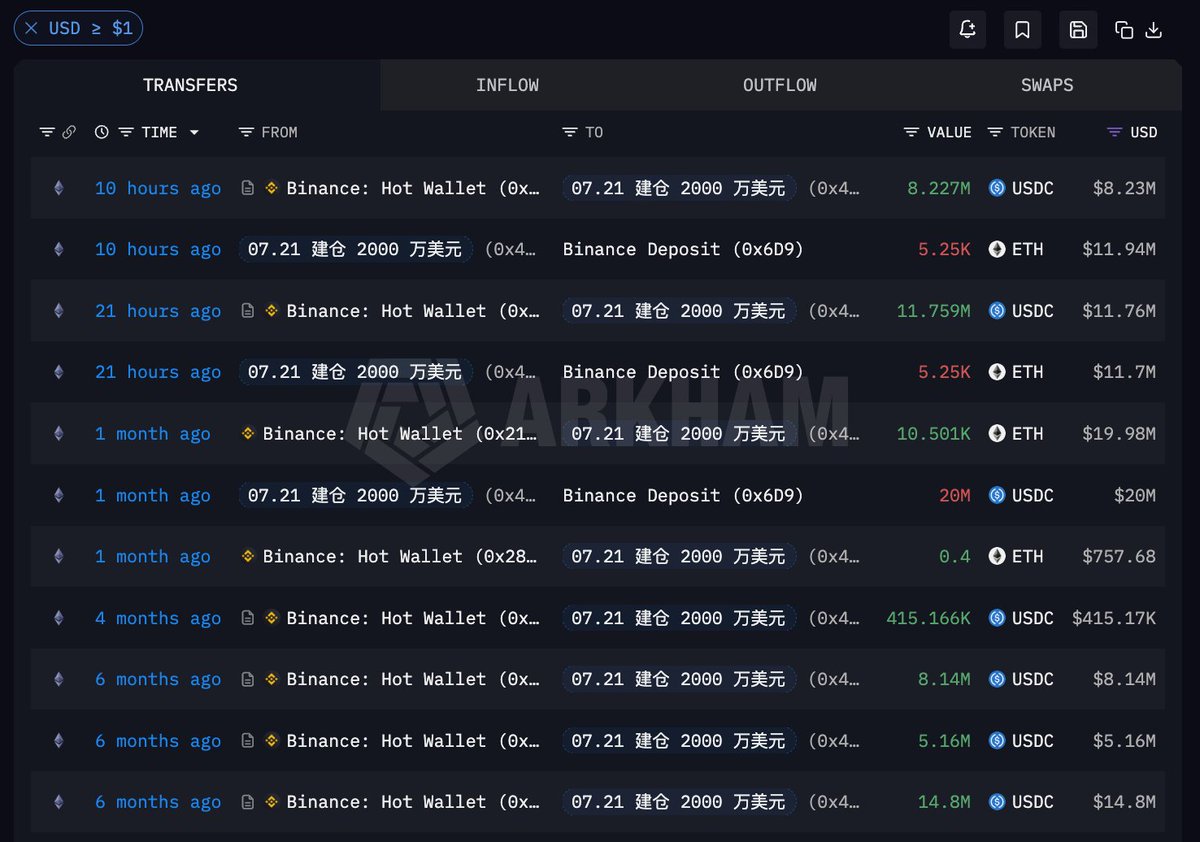Bookmark this view with the bookmark icon
Viewport: 1200px width, 842px height.
pos(1022,30)
